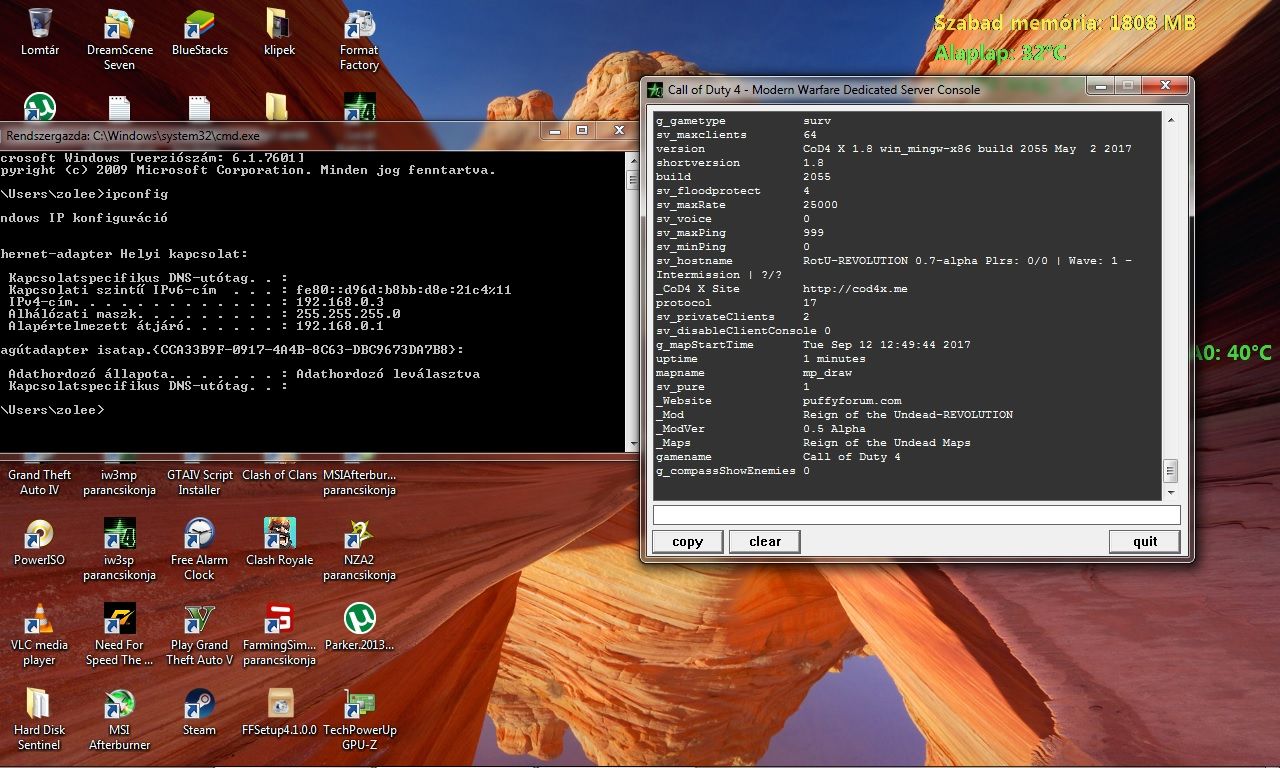
Task: Click the copy button in server console
Action: tap(687, 541)
